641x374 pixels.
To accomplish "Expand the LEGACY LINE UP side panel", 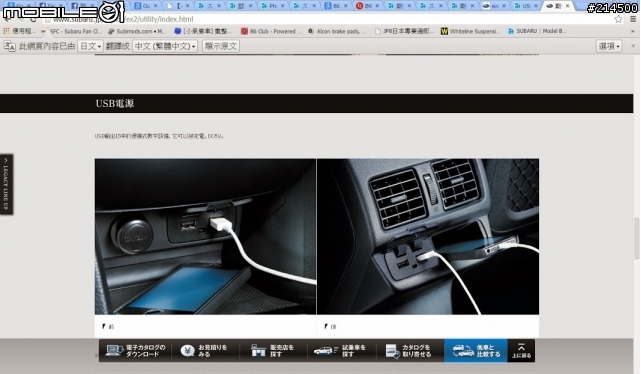I will point(6,184).
